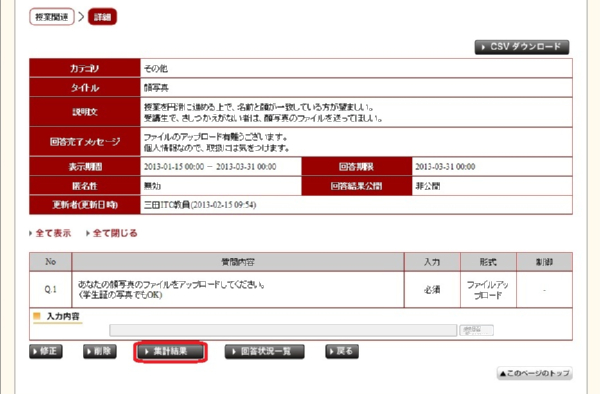This screenshot has height=394, width=600.
Task: Click the No column header
Action: pos(51,262)
